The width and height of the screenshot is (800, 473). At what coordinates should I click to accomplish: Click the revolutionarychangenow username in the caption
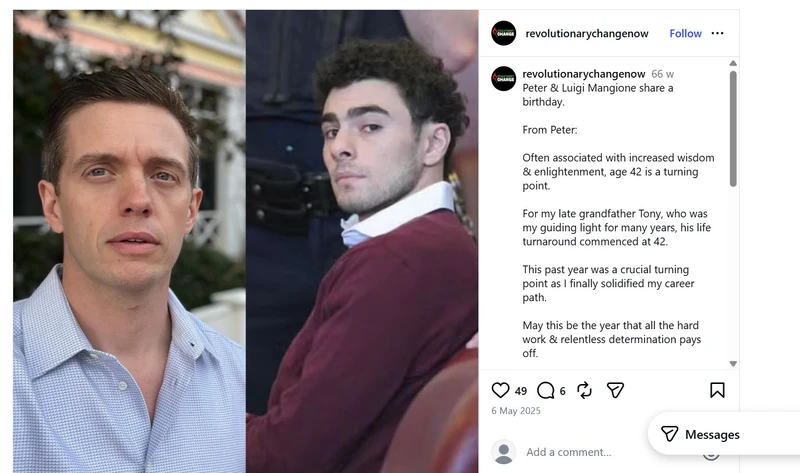(584, 74)
